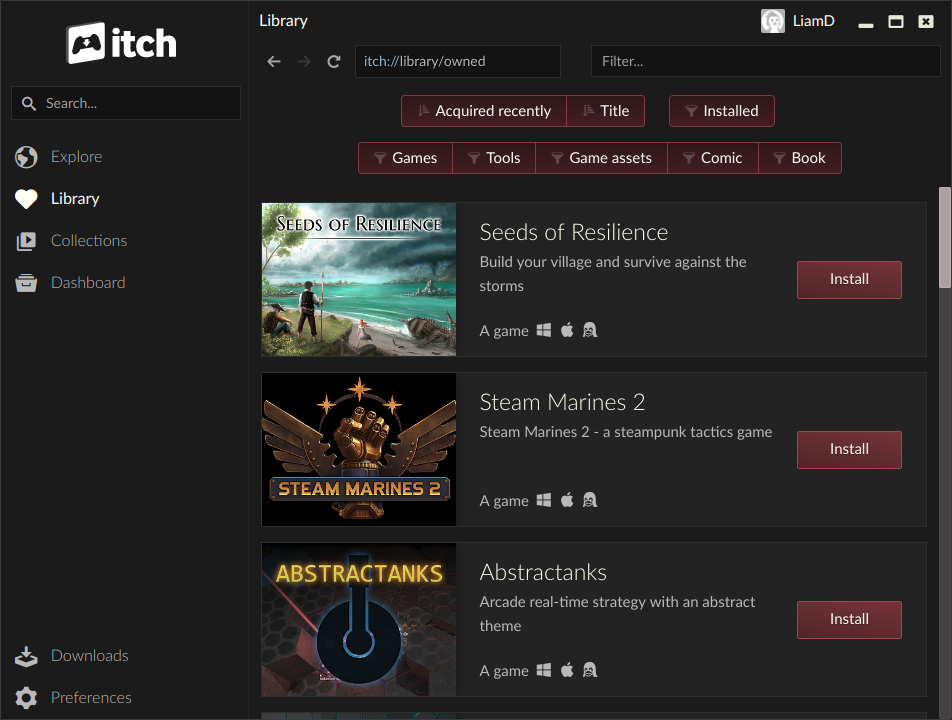Reload the library page
This screenshot has height=720, width=952.
click(333, 61)
